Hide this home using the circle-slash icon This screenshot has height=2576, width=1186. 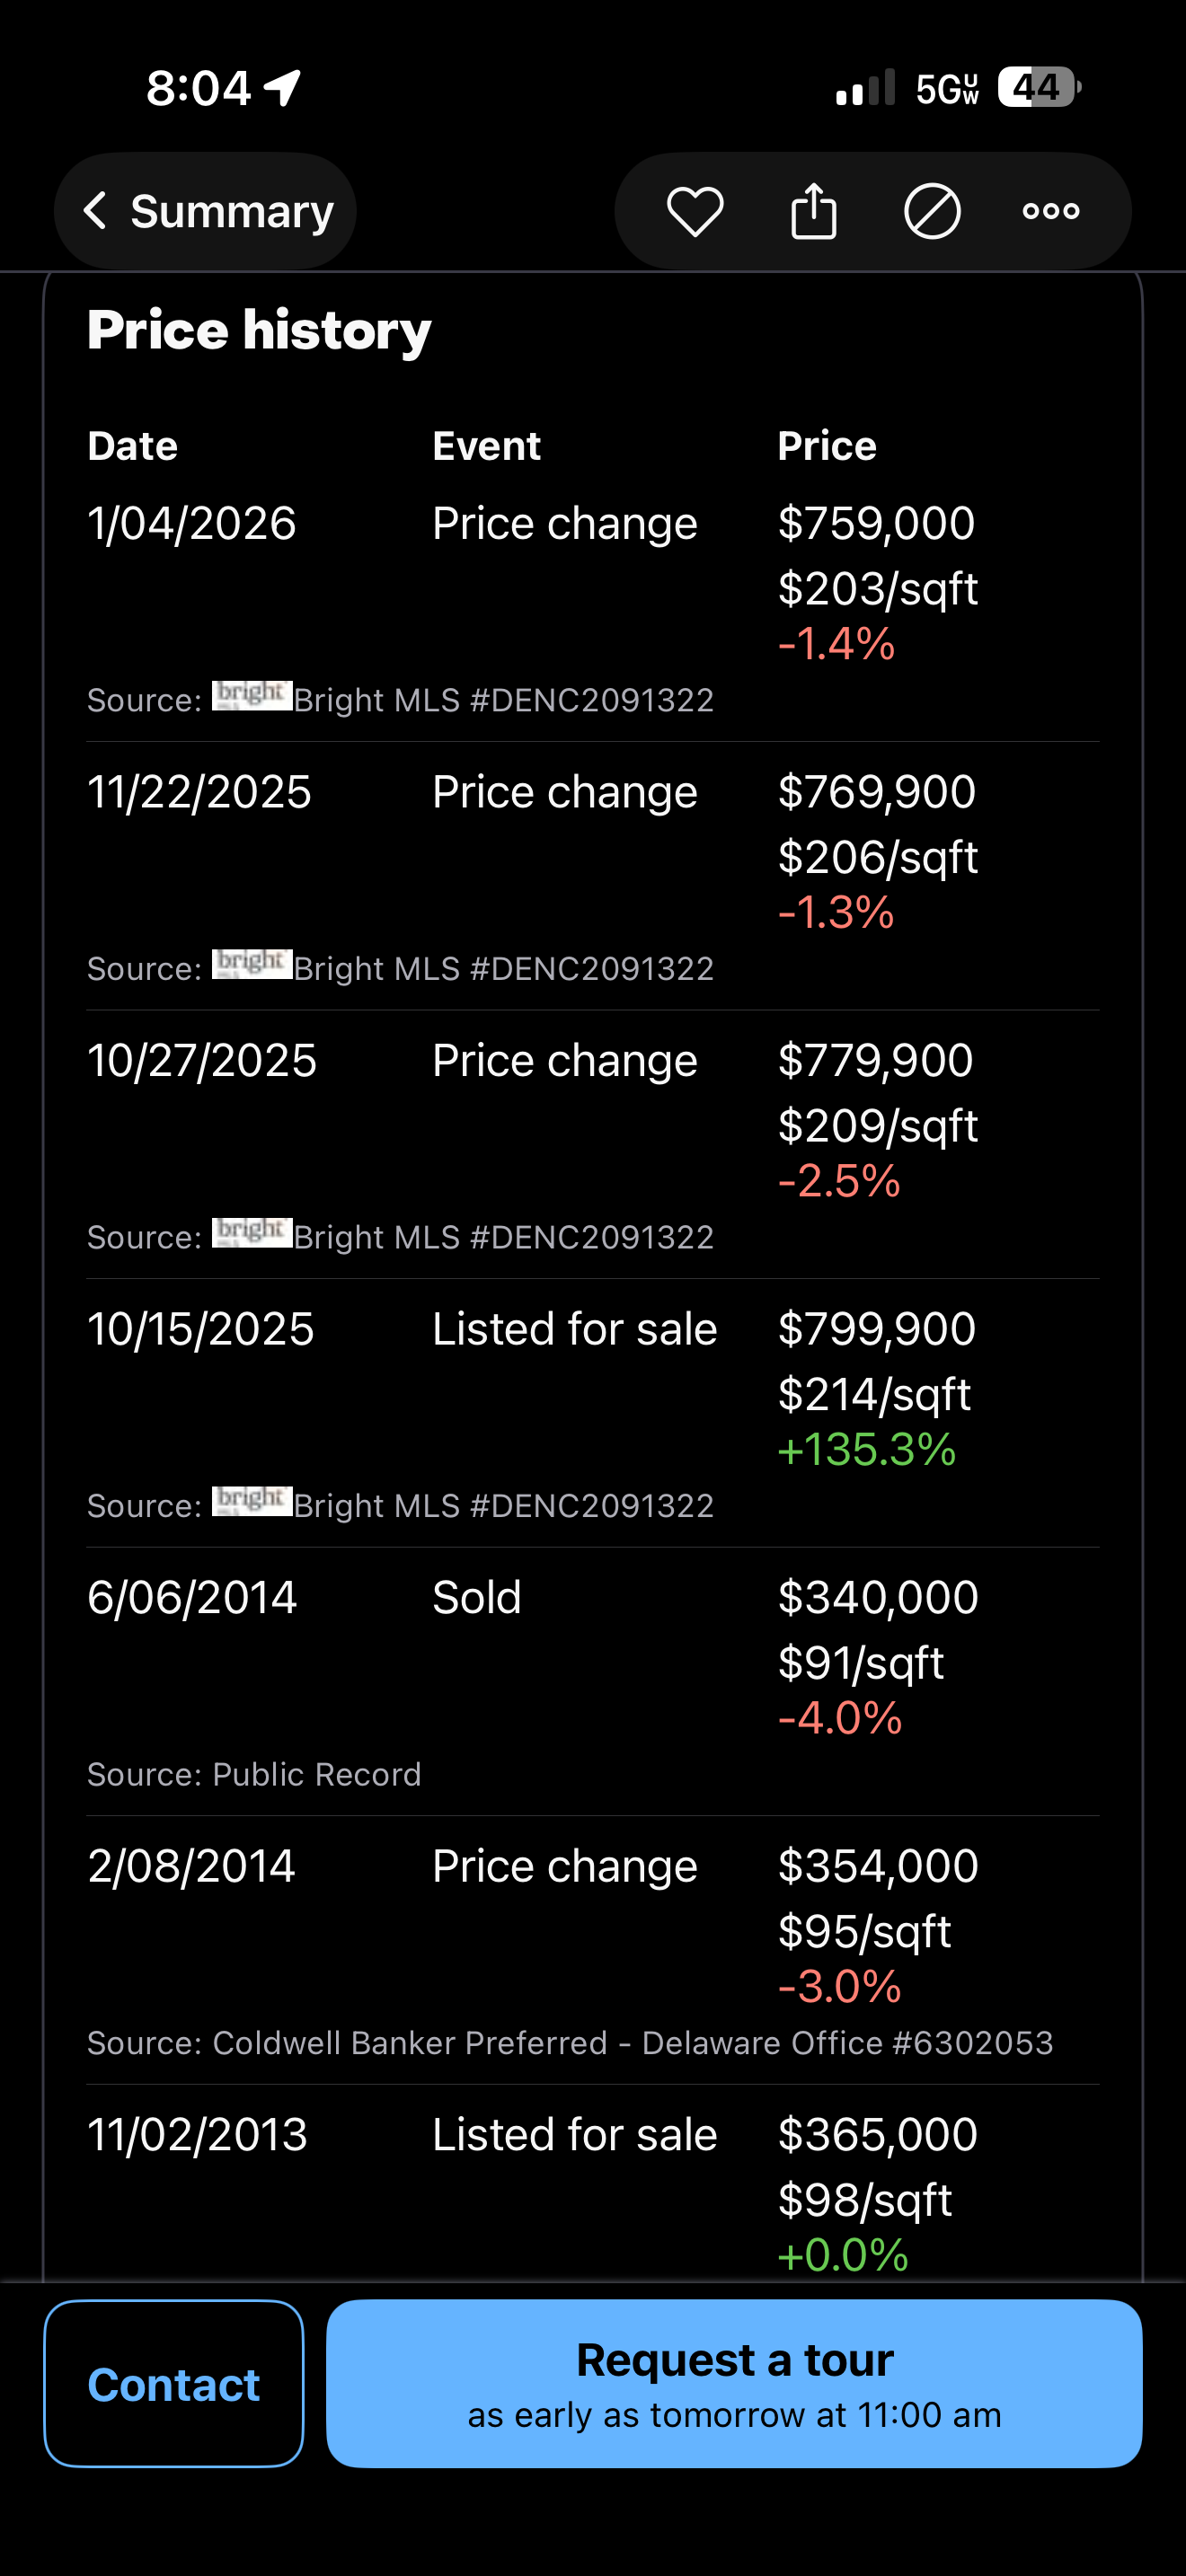pyautogui.click(x=932, y=211)
